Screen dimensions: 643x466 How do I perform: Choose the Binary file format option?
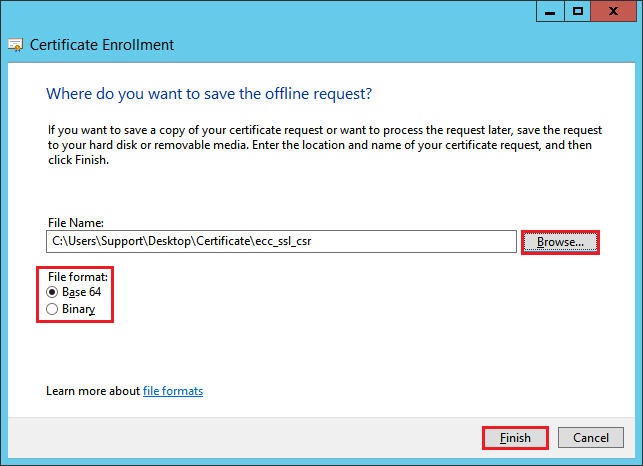[53, 310]
